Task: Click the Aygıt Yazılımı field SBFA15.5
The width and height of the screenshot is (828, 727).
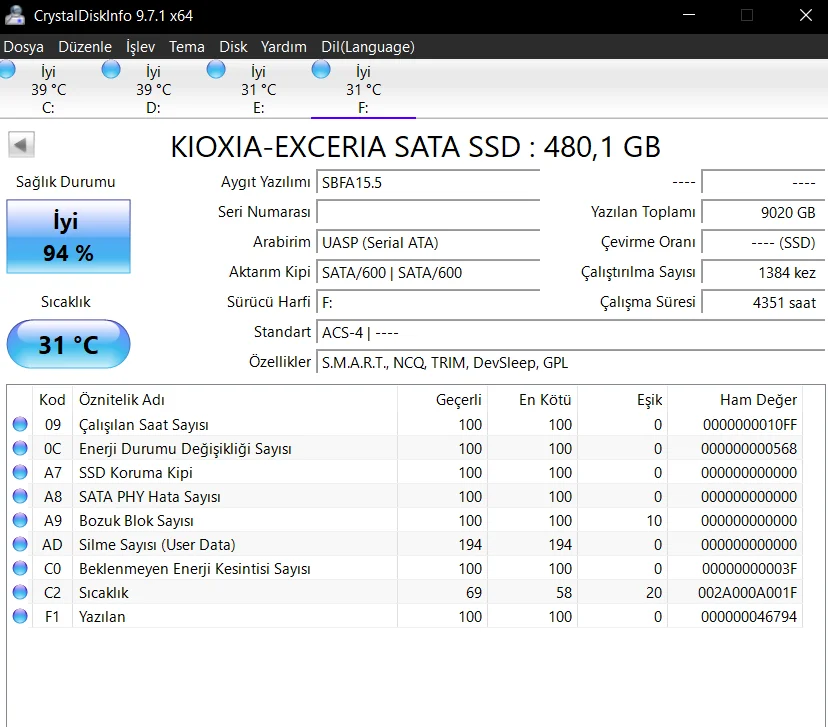Action: (x=428, y=183)
